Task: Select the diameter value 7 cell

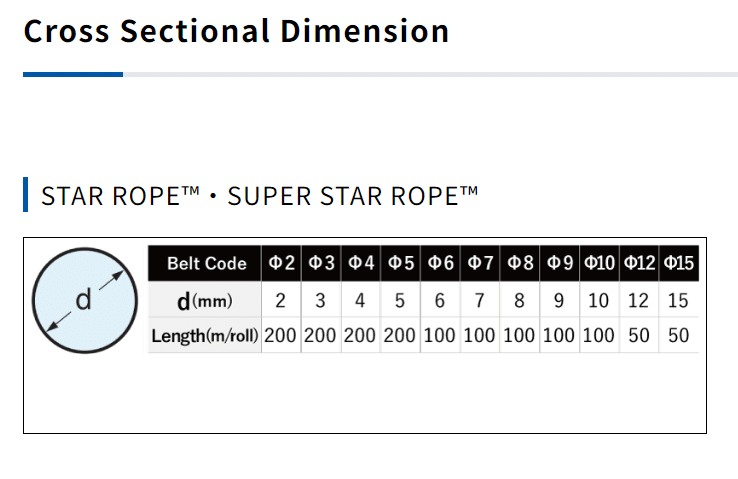Action: pos(480,300)
